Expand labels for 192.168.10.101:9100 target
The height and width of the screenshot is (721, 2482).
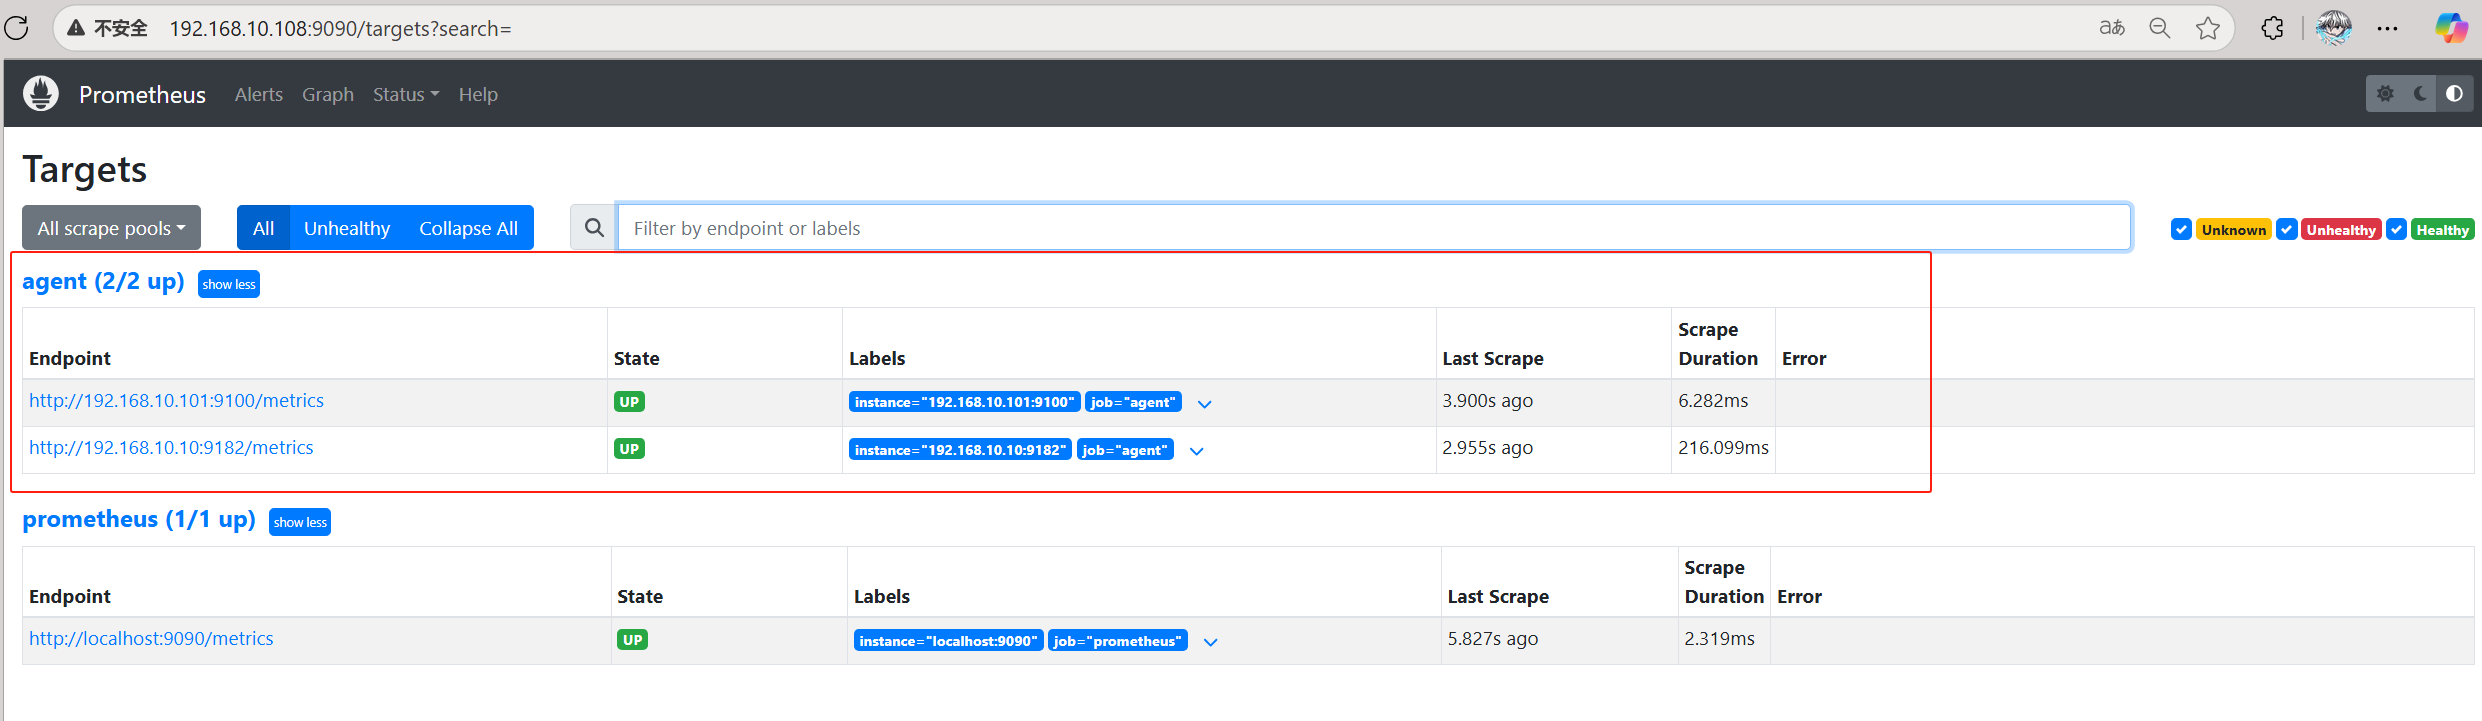pos(1205,403)
